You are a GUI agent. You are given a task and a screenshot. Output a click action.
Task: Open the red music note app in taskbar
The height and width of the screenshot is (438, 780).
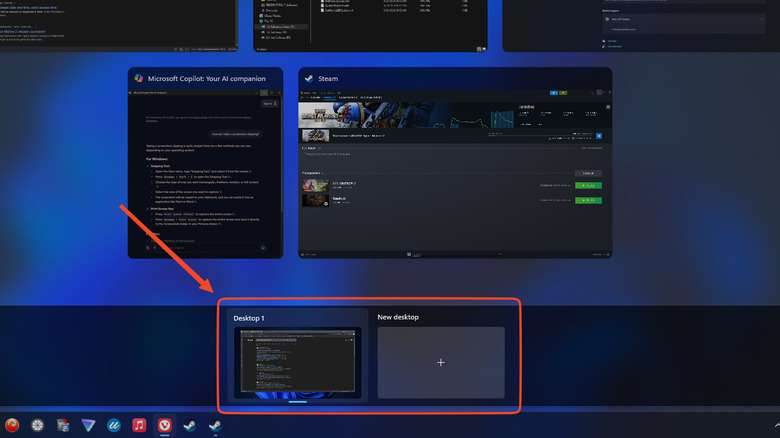pyautogui.click(x=139, y=426)
